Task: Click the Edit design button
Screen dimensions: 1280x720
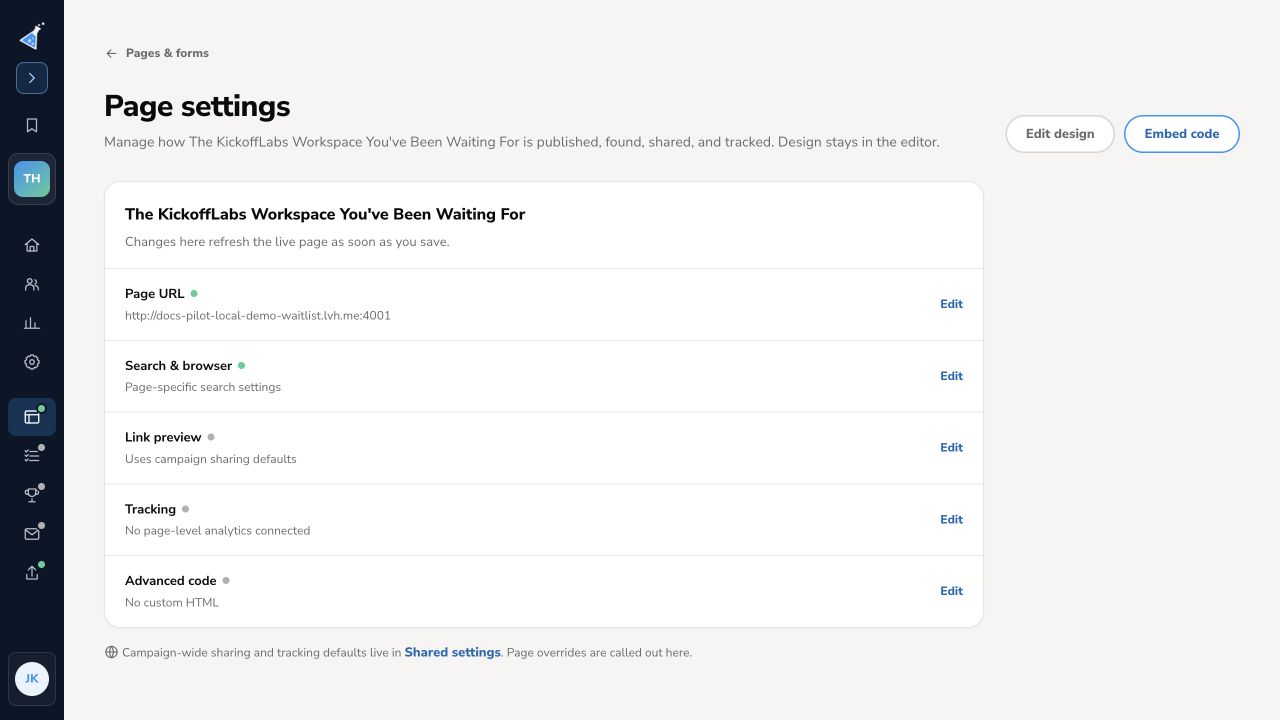Action: point(1060,134)
